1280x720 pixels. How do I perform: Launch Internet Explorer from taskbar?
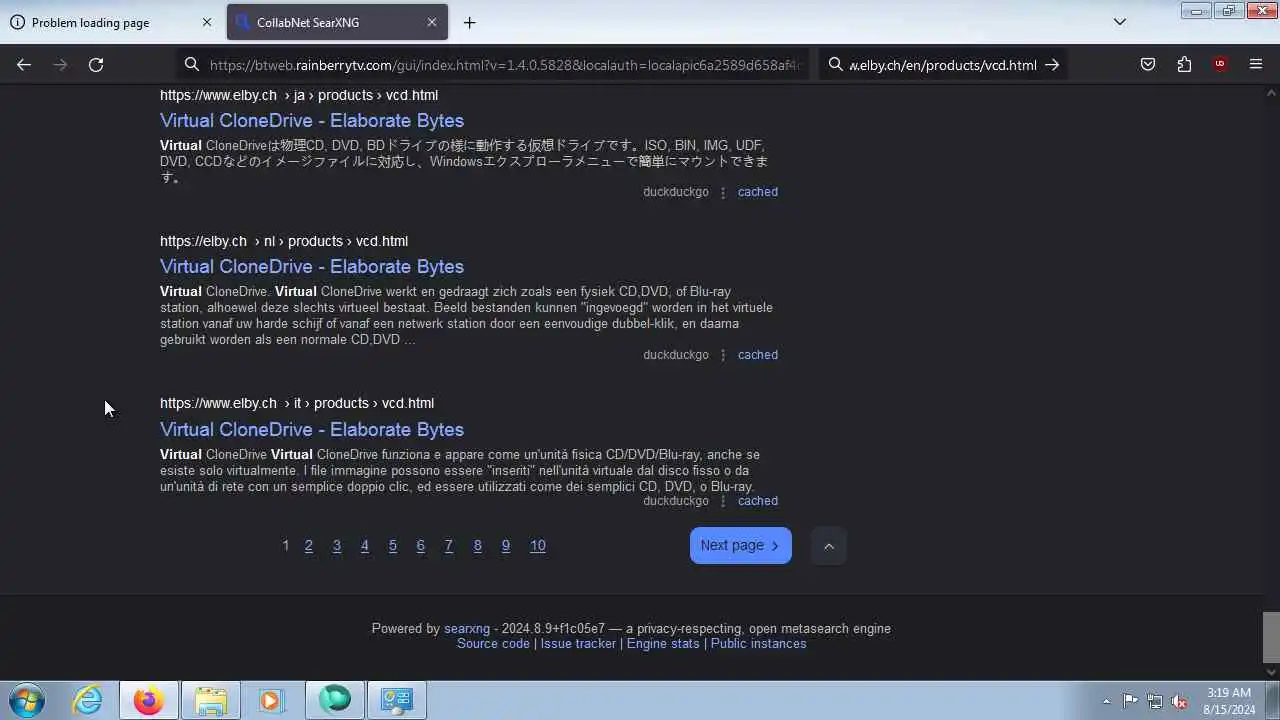(x=88, y=700)
